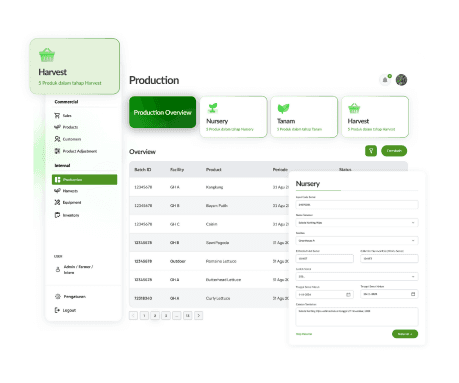Viewport: 459px width, 383px height.
Task: Click the Equipment tools icon
Action: (57, 202)
